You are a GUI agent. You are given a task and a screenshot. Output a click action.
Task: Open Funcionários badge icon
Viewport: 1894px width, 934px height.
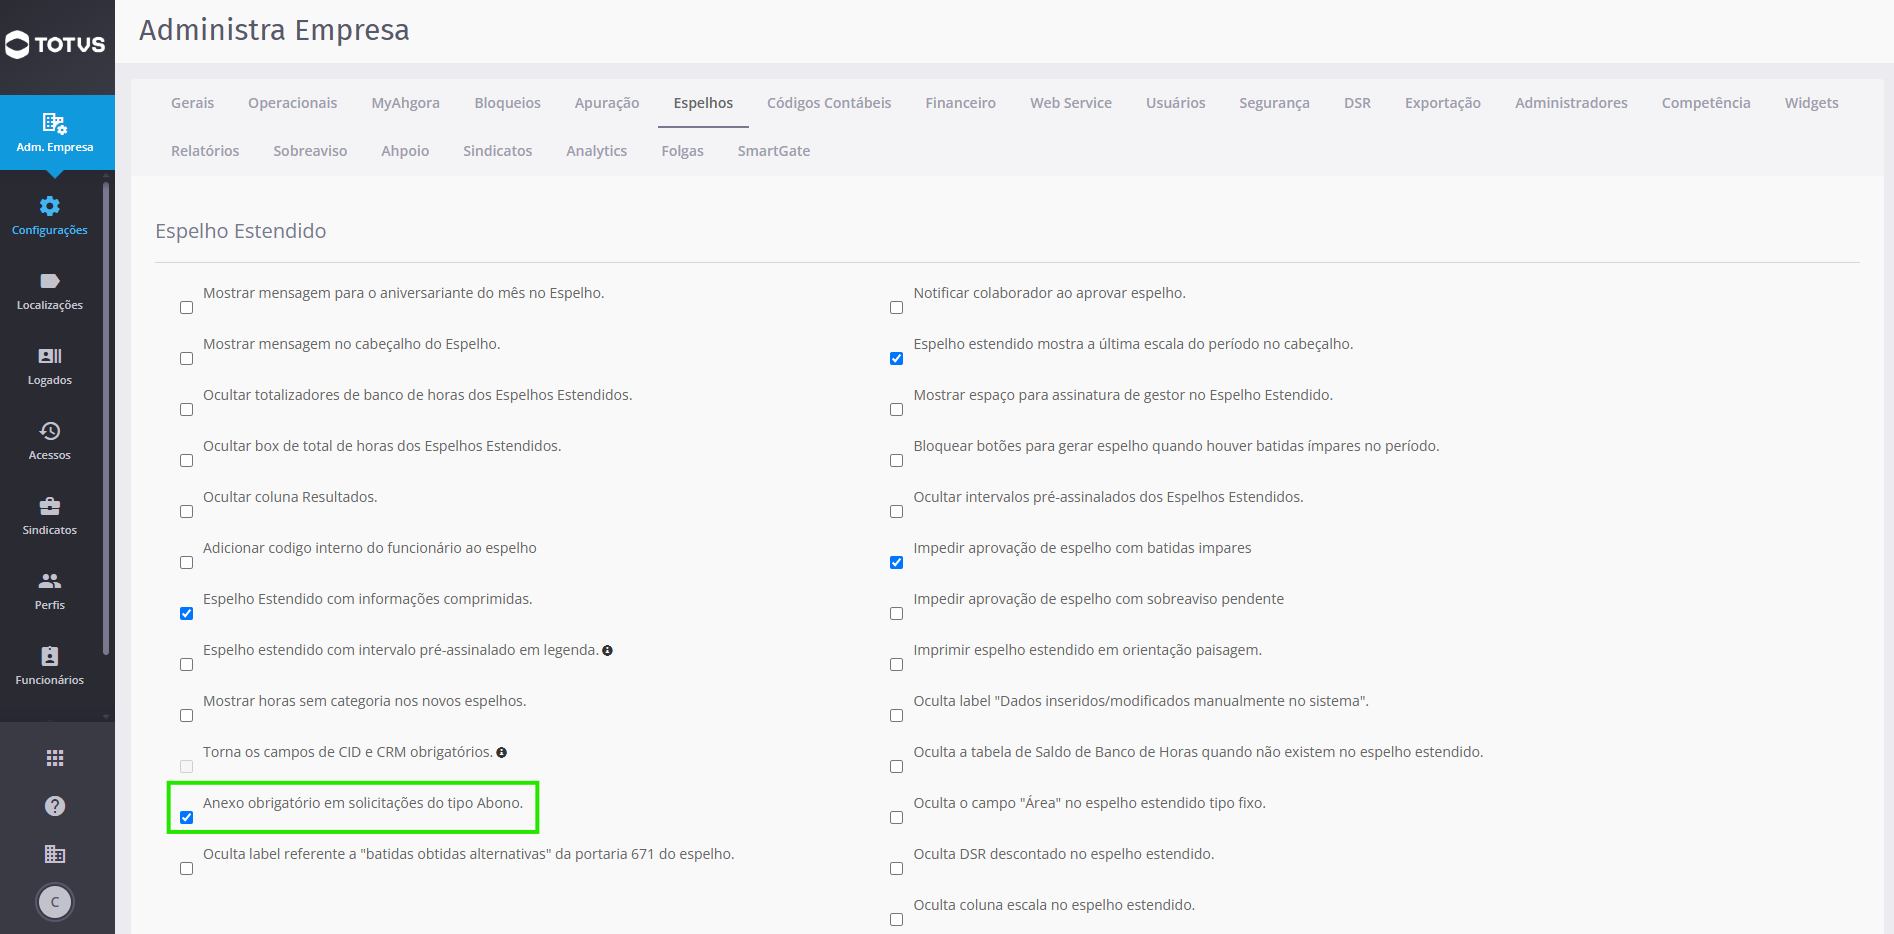50,656
